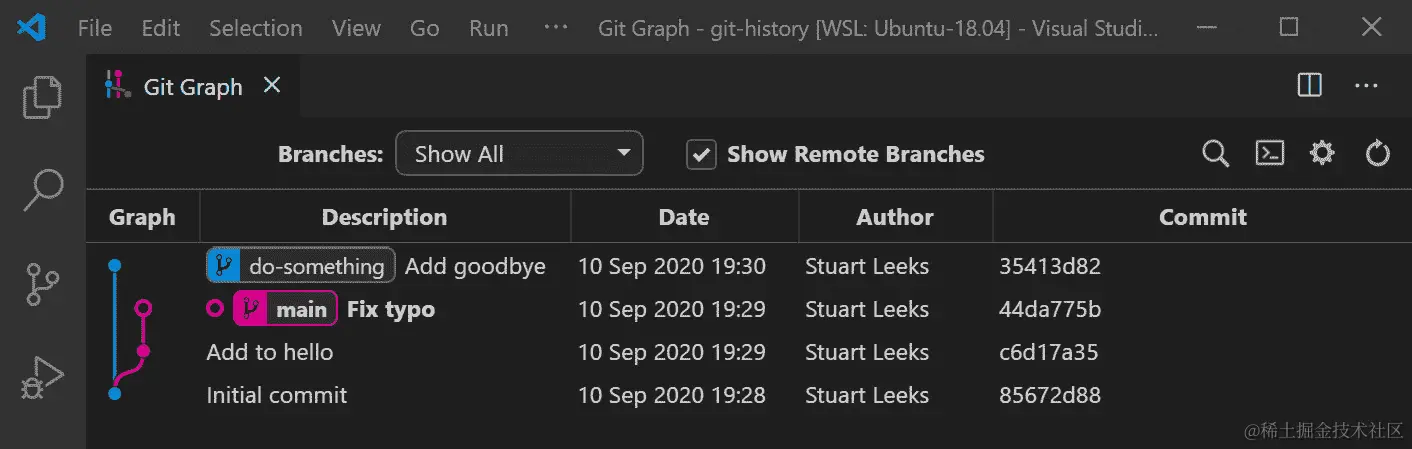Click the main branch icon

point(251,309)
